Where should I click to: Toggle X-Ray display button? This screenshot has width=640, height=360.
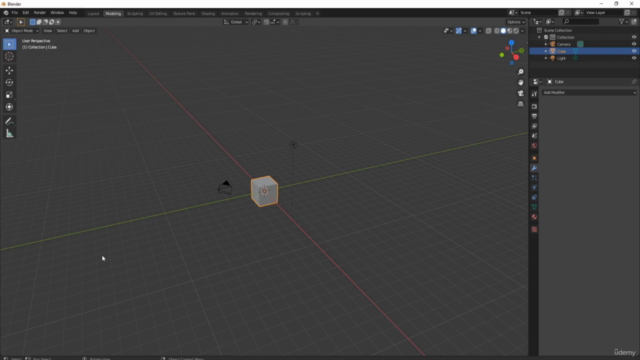click(489, 31)
